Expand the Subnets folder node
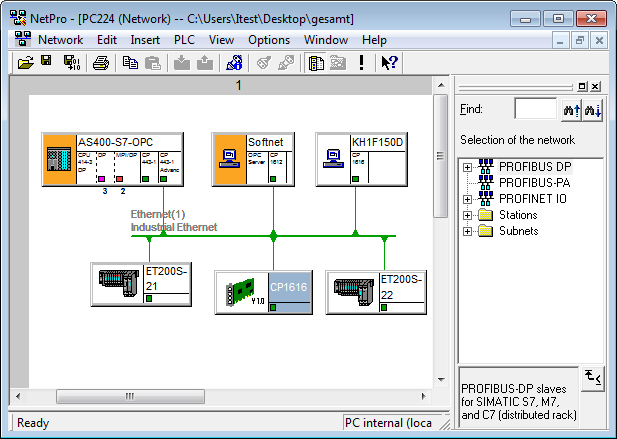 point(467,230)
